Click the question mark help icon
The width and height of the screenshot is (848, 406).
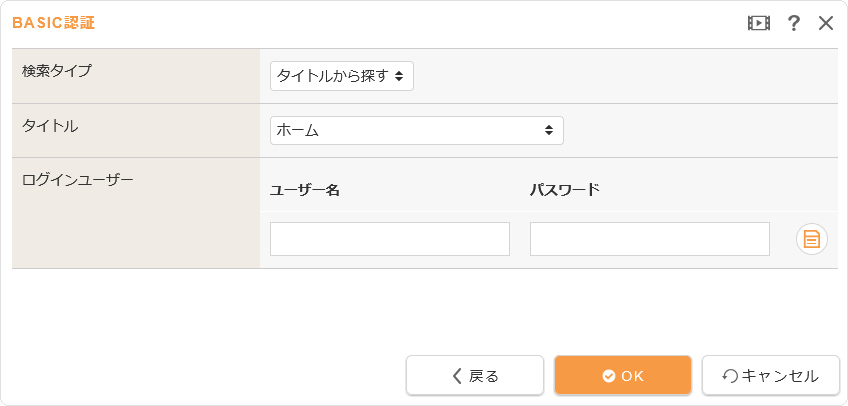click(x=794, y=23)
